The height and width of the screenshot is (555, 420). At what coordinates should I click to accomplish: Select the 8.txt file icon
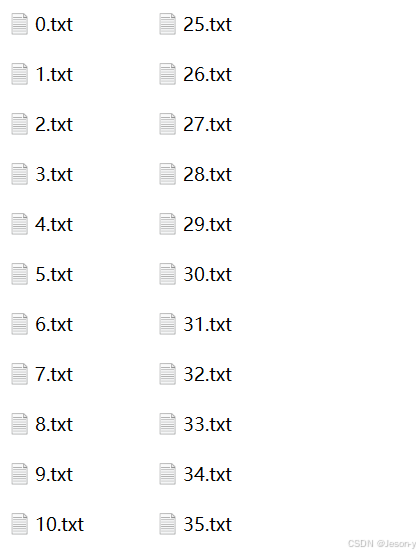[19, 424]
